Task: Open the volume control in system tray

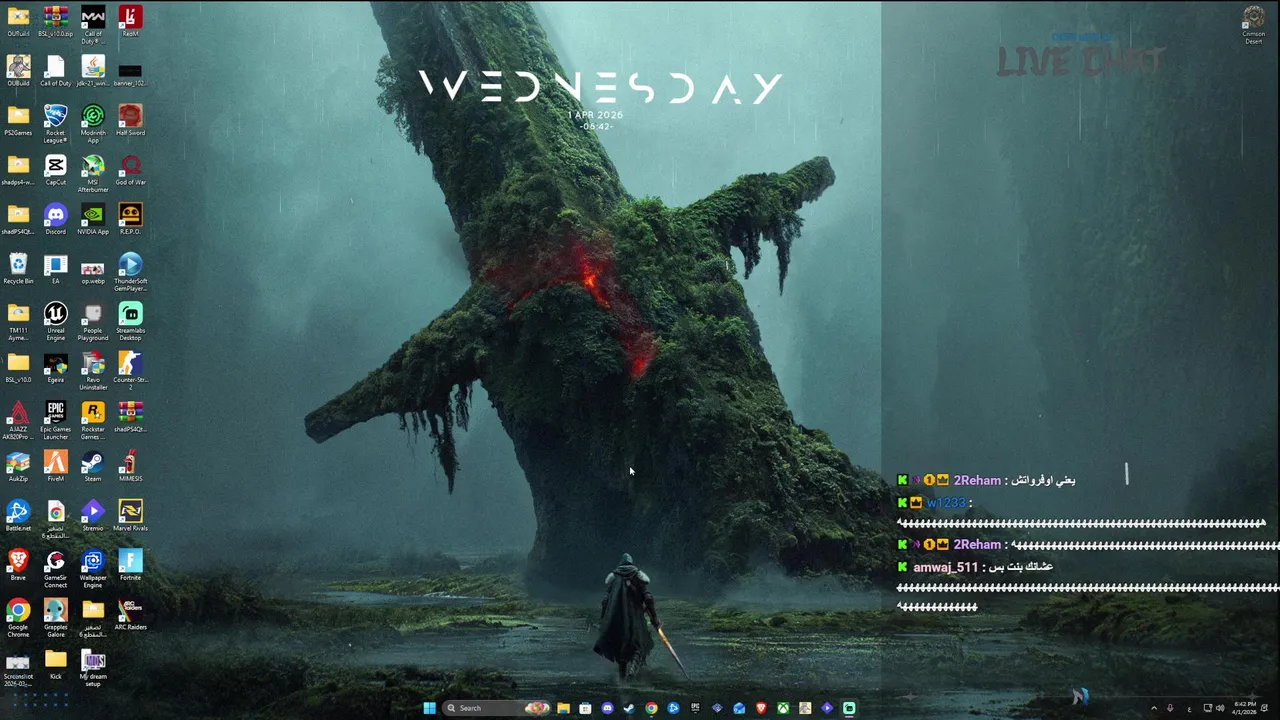Action: point(1220,708)
